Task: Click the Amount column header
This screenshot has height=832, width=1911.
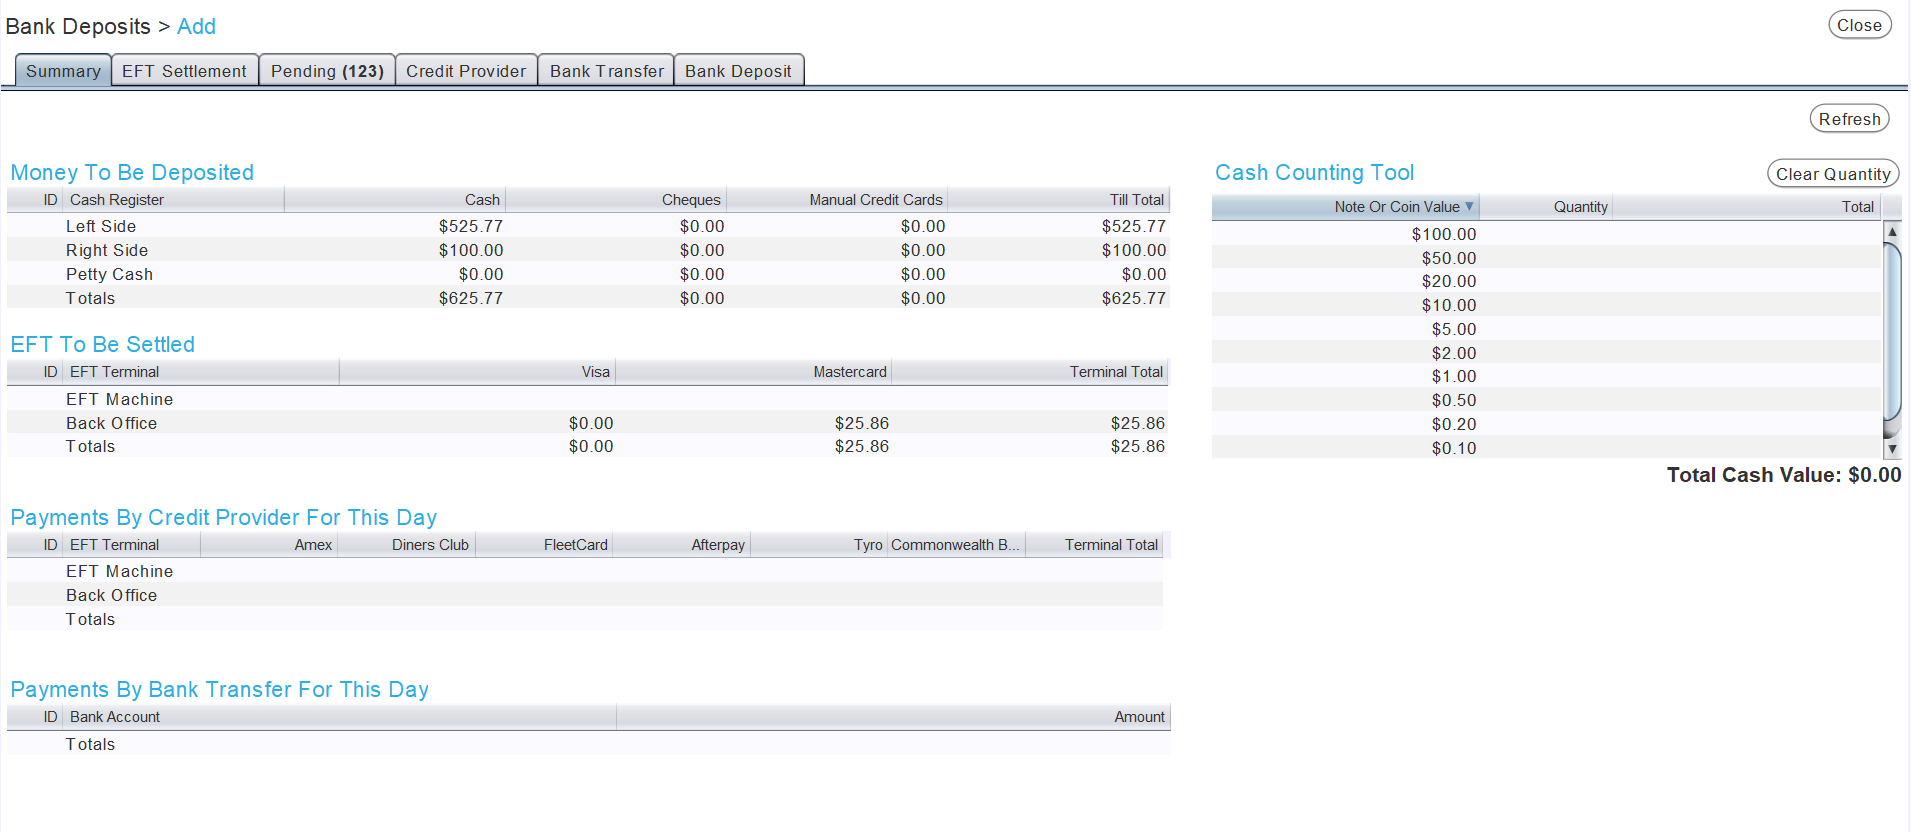Action: (x=893, y=717)
